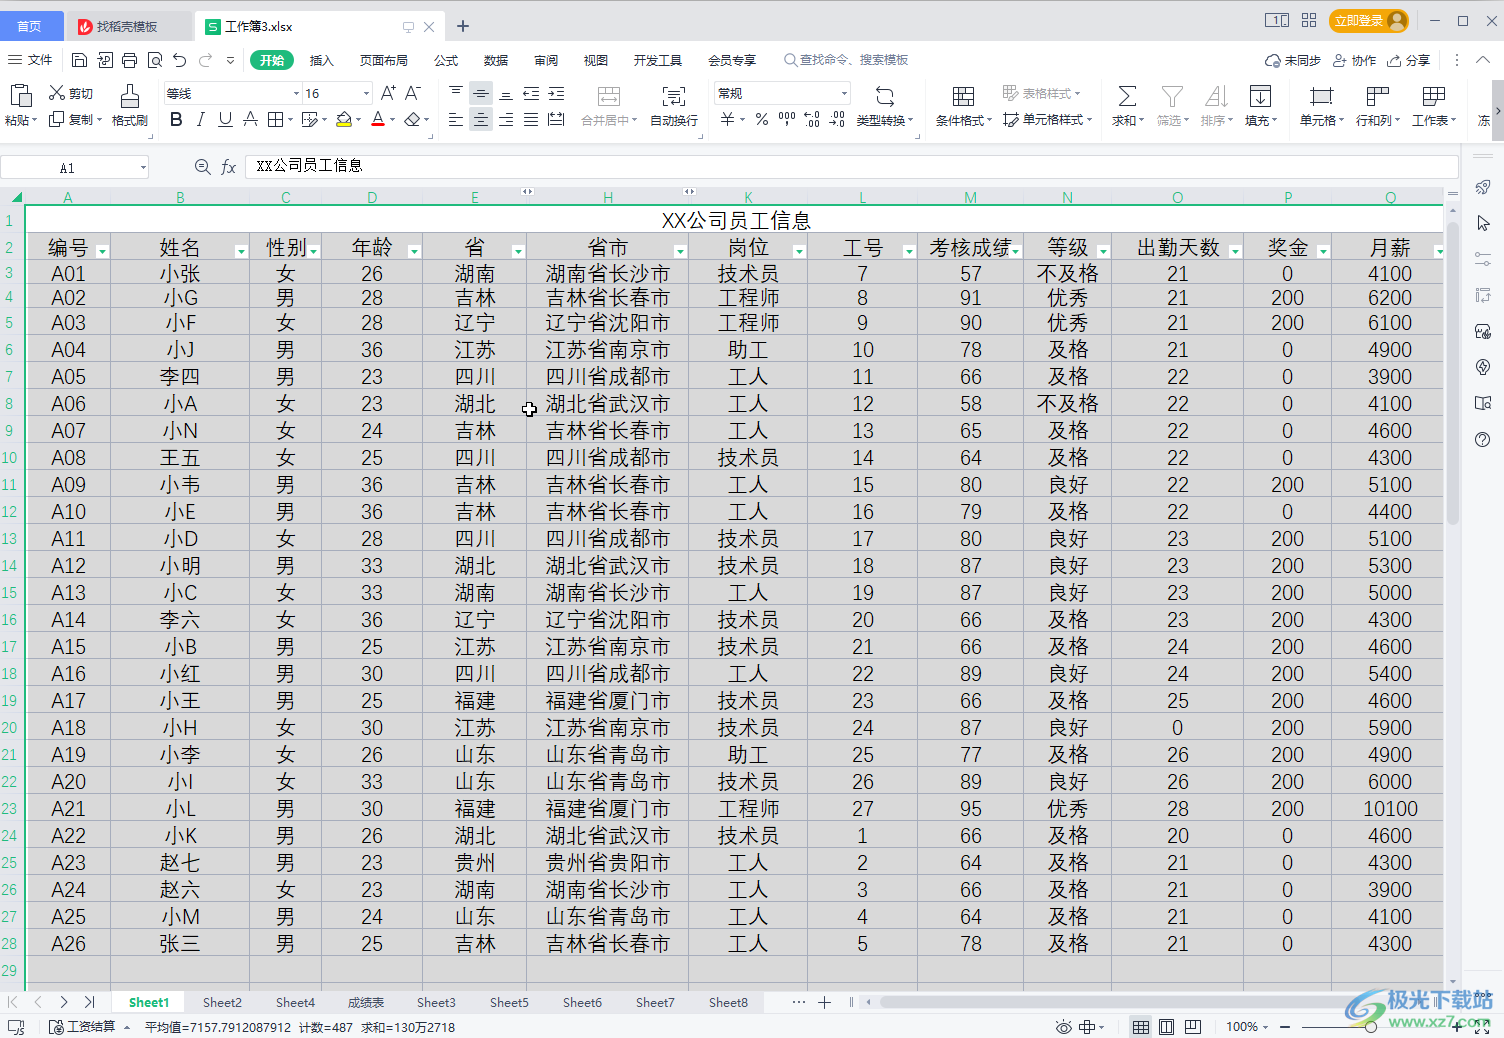This screenshot has width=1504, height=1038.
Task: Open the 页面布局 ribbon tab
Action: tap(384, 61)
